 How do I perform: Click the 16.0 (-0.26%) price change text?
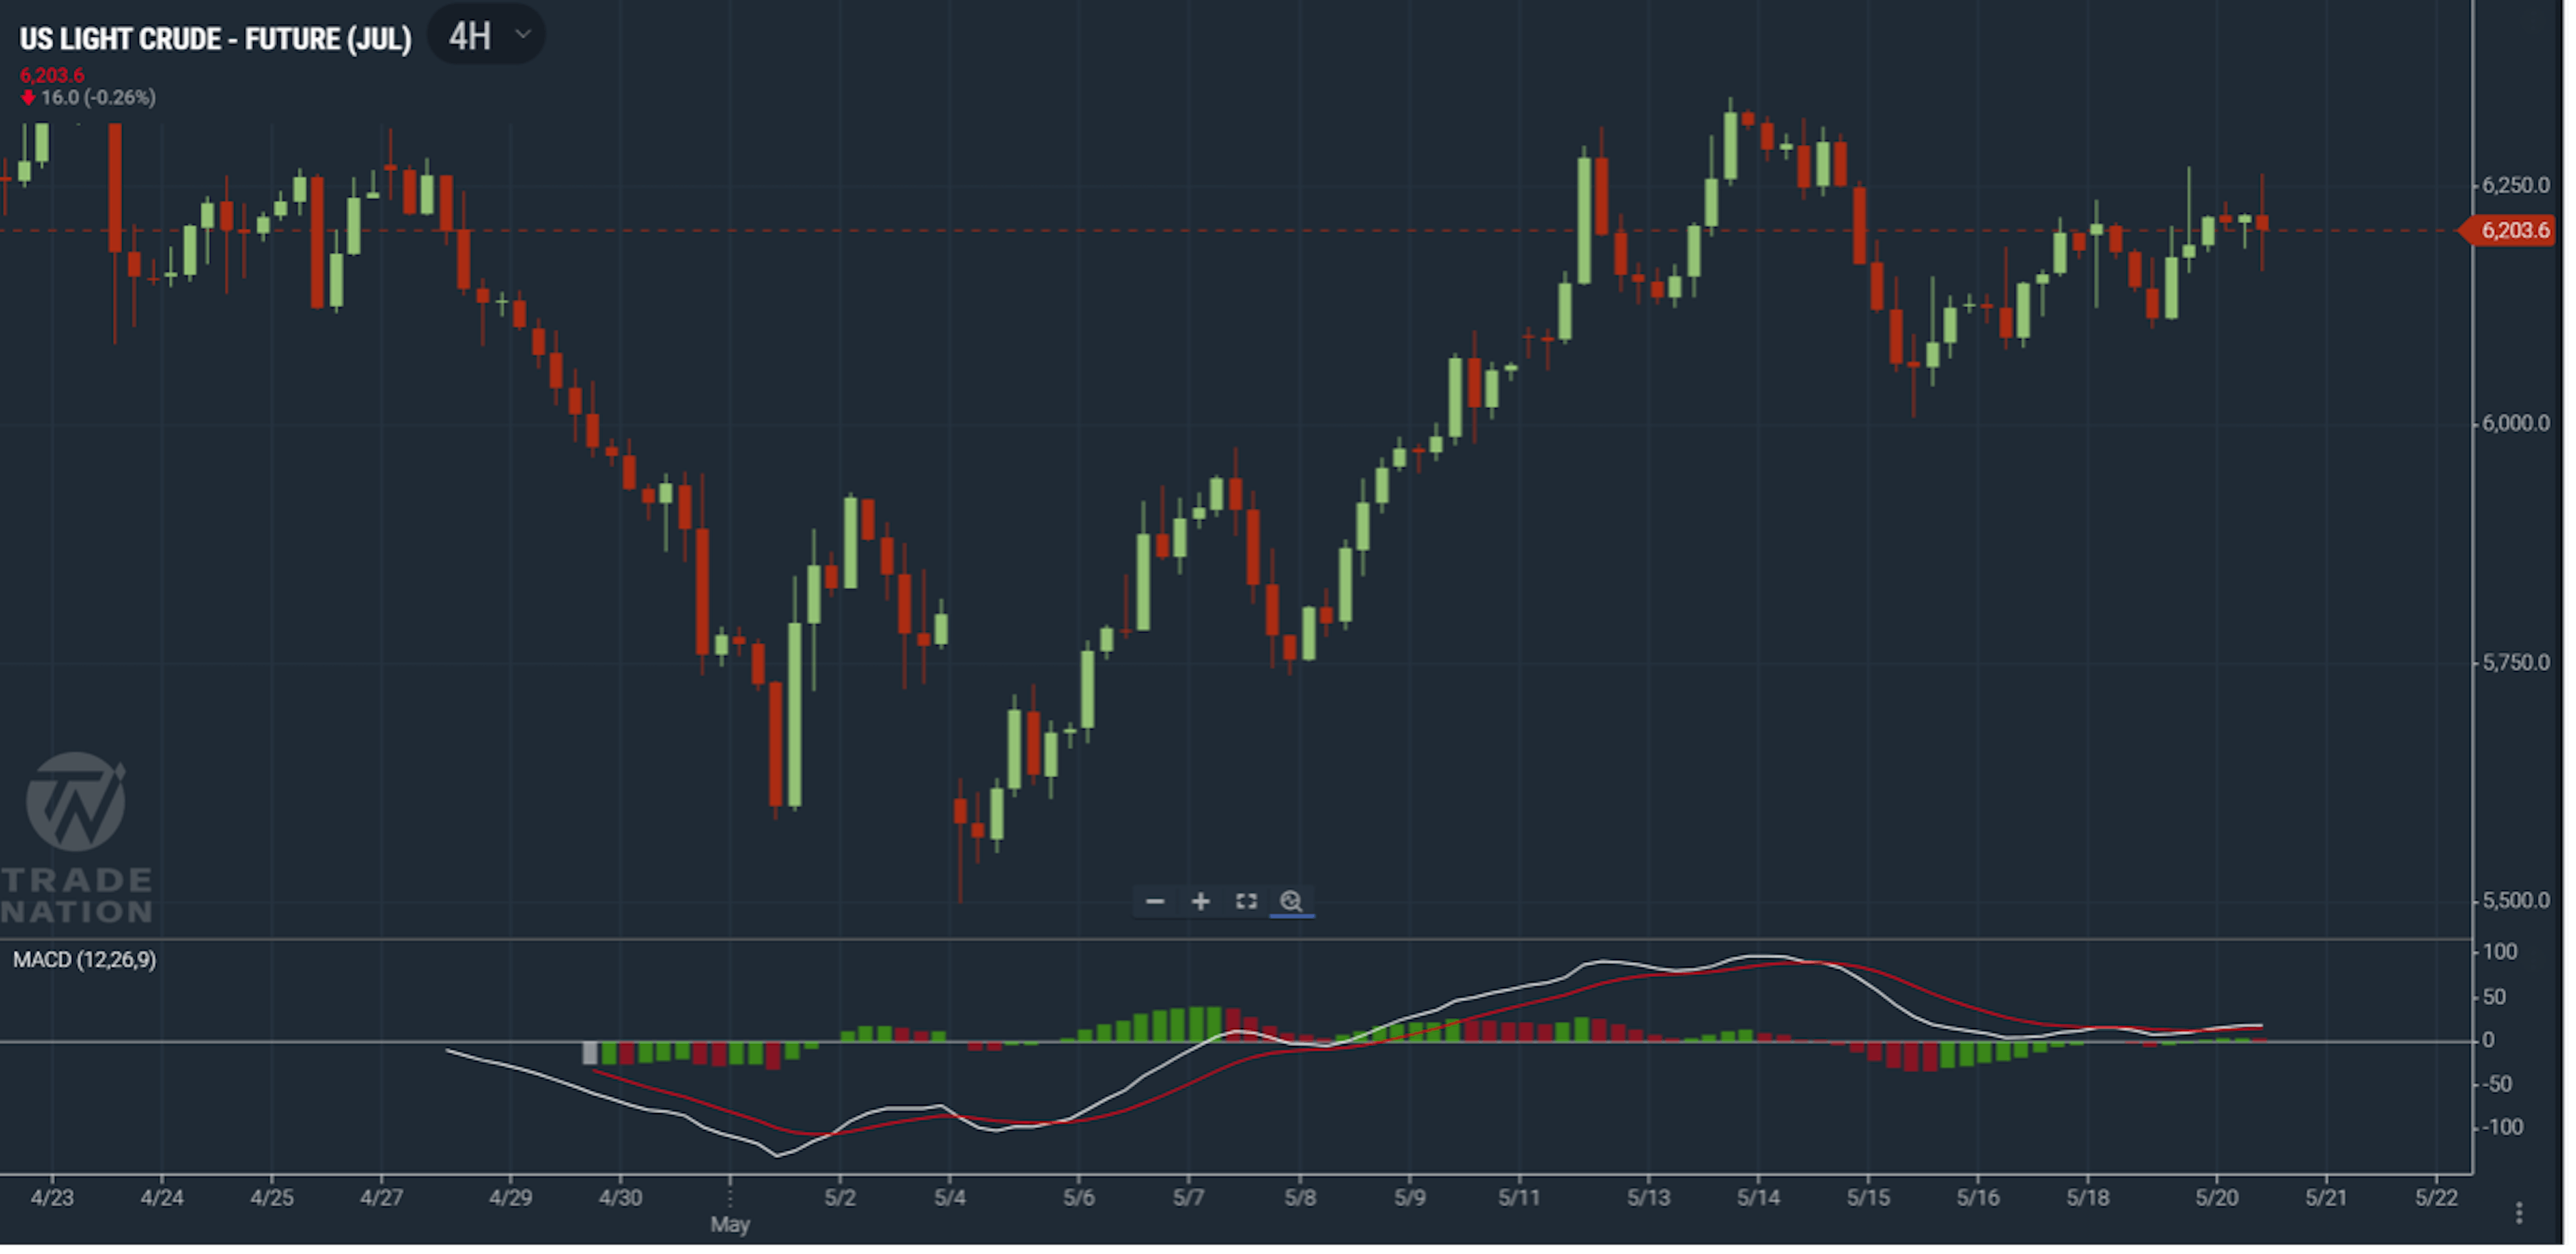pos(98,98)
